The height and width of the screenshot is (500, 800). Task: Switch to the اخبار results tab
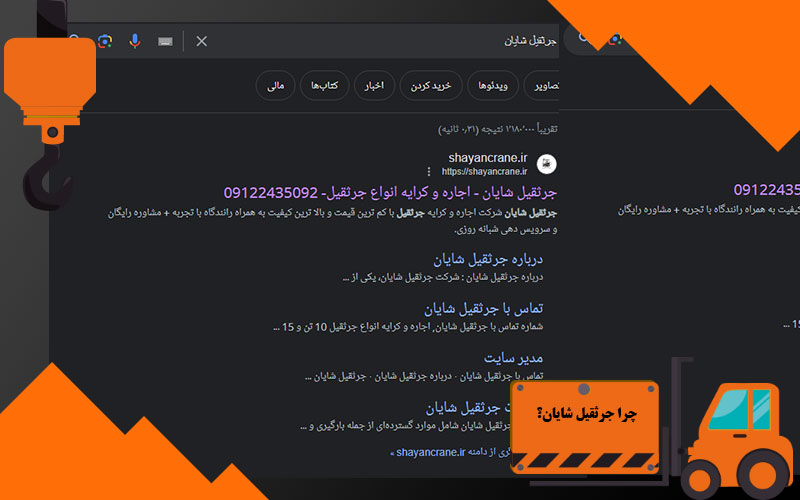pos(374,86)
